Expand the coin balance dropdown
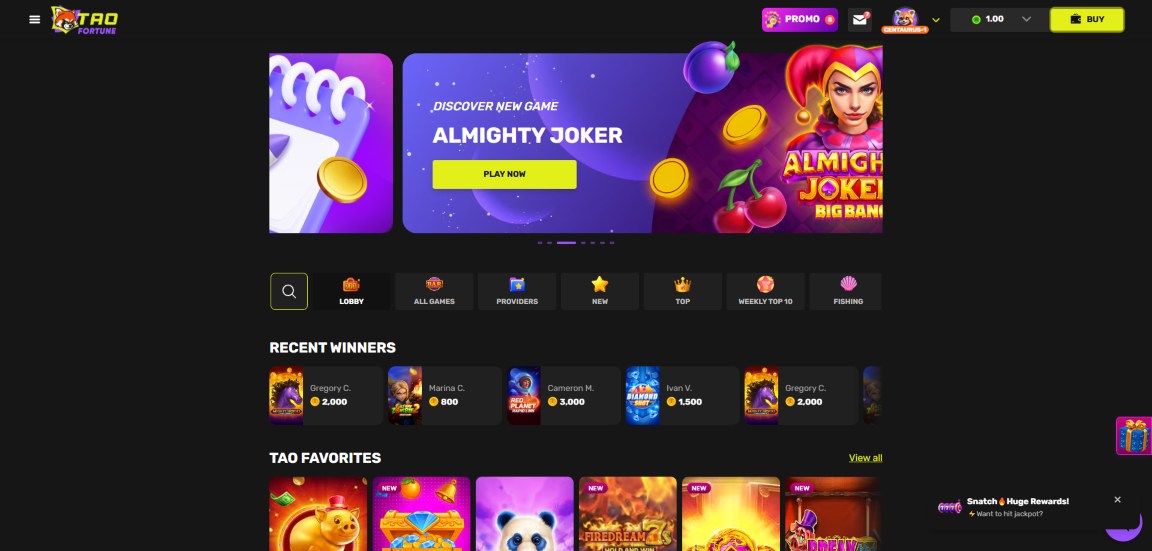 (1026, 20)
